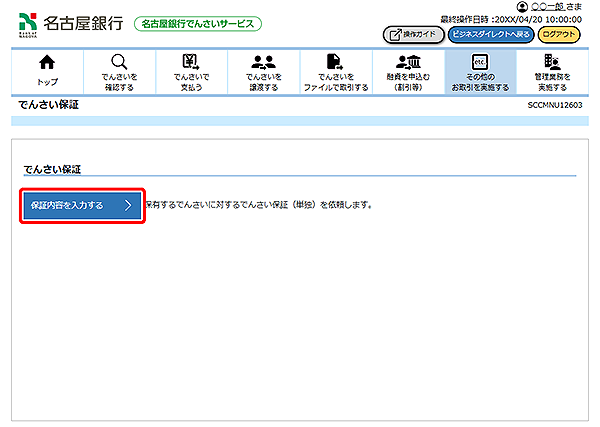
Task: Click でんさいをファイルで取引する file icon
Action: pyautogui.click(x=336, y=62)
